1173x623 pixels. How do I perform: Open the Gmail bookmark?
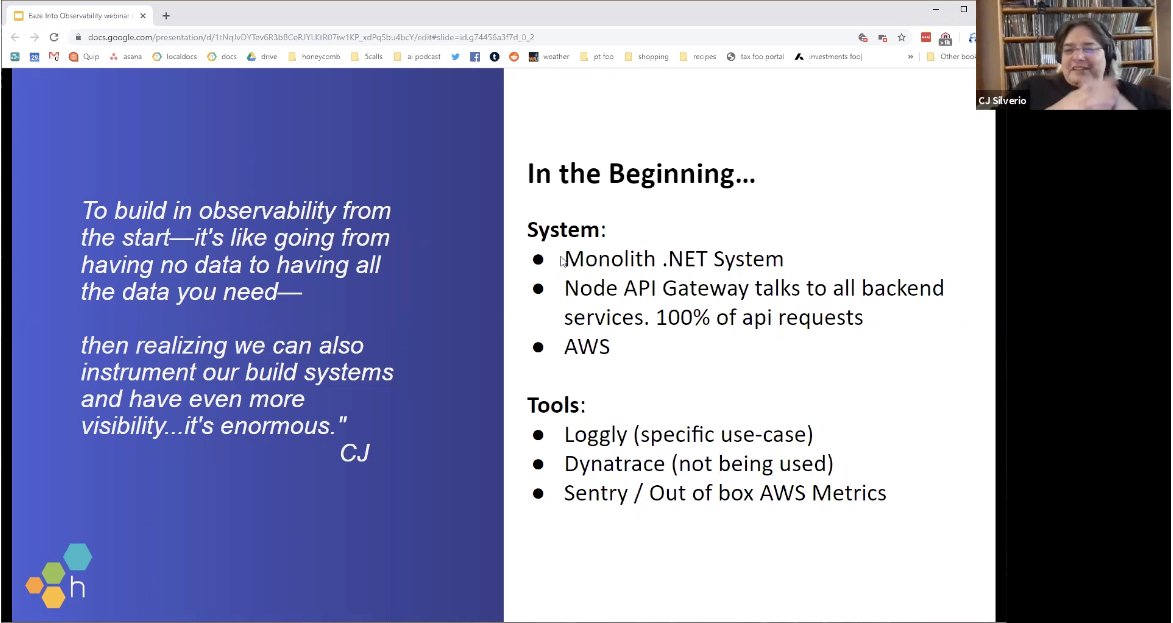click(53, 56)
